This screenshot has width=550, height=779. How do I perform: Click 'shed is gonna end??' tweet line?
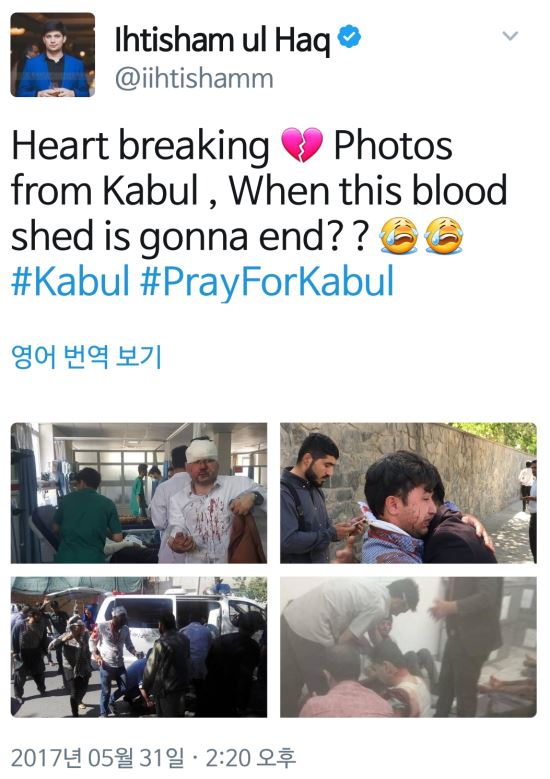190,236
